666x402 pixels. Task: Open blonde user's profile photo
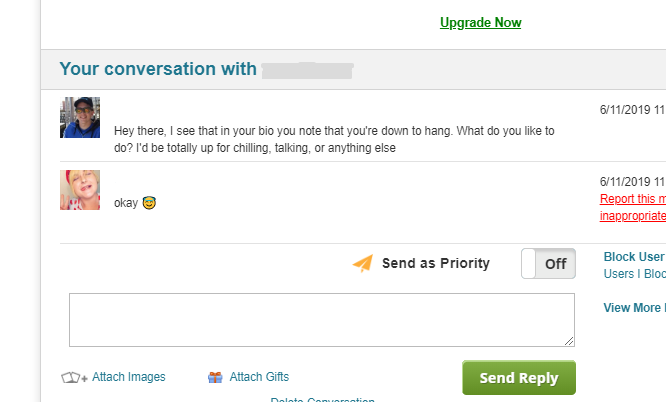pyautogui.click(x=80, y=190)
